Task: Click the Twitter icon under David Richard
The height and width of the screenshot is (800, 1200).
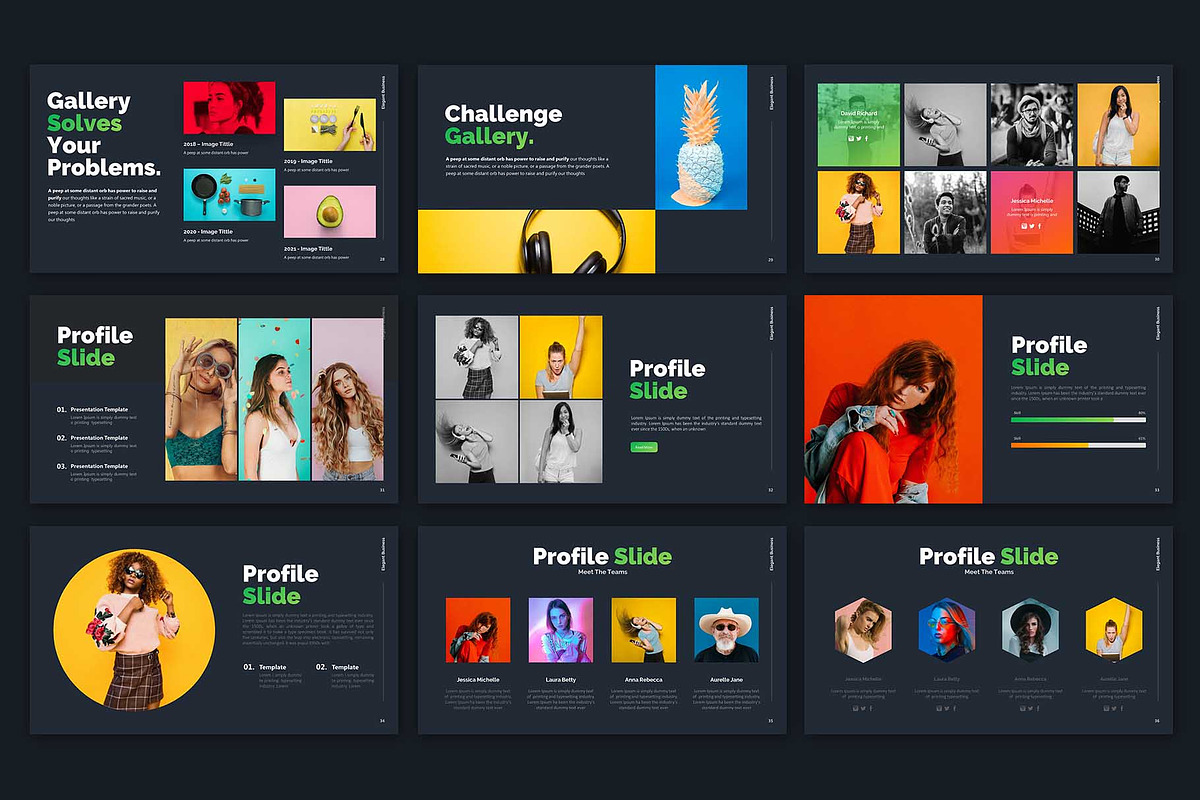Action: (x=859, y=138)
